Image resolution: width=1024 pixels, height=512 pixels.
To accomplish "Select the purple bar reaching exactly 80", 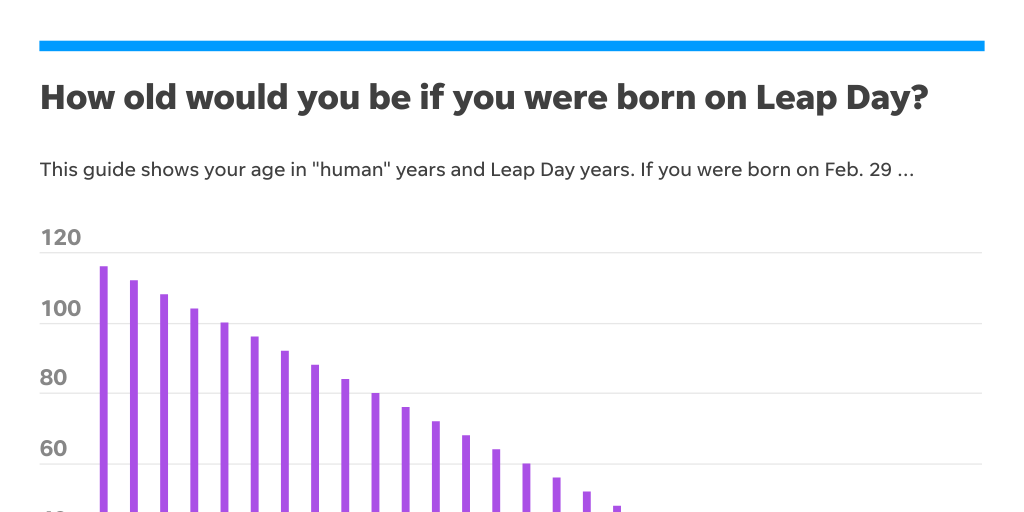I will [x=375, y=451].
